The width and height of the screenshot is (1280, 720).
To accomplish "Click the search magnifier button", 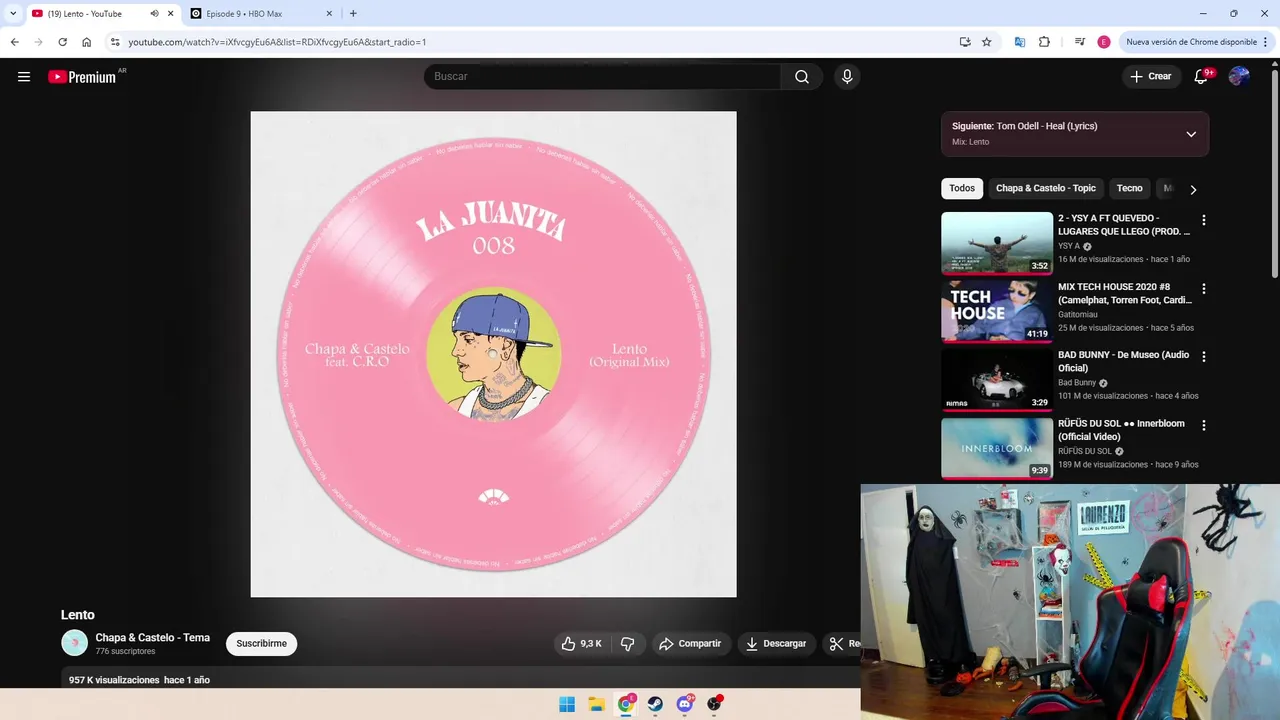I will coord(802,77).
